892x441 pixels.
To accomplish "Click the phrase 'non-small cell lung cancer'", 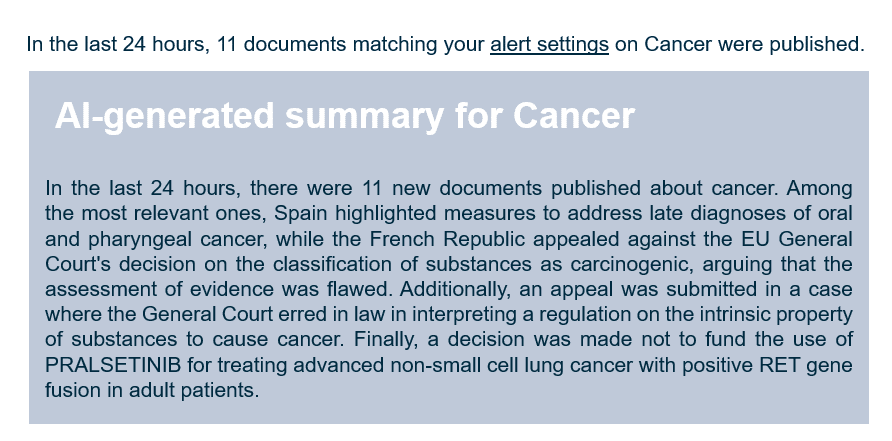I will coord(468,365).
